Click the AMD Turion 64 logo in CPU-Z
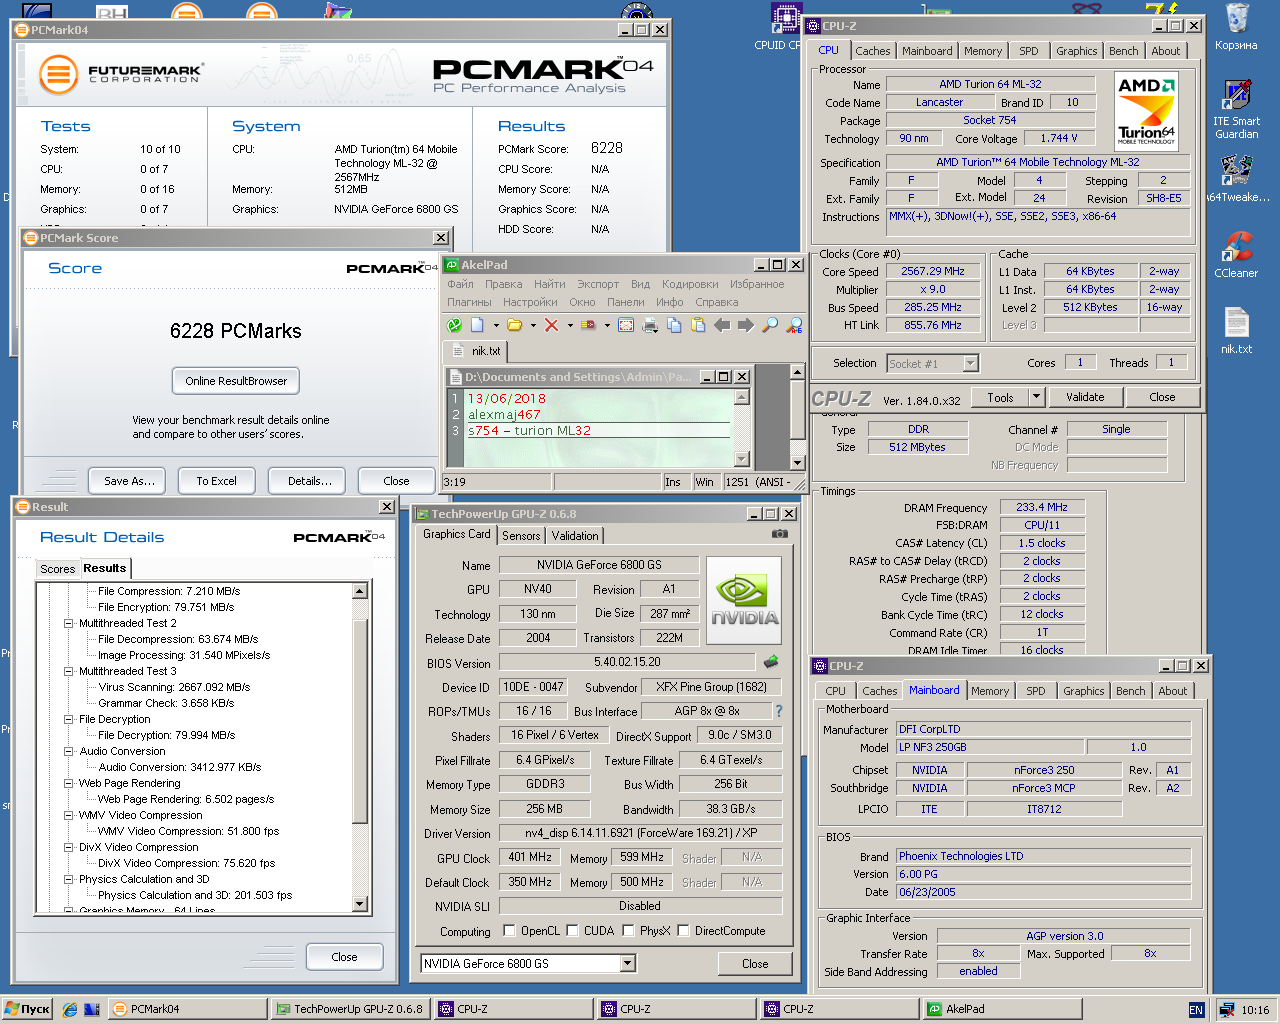1280x1024 pixels. coord(1147,110)
